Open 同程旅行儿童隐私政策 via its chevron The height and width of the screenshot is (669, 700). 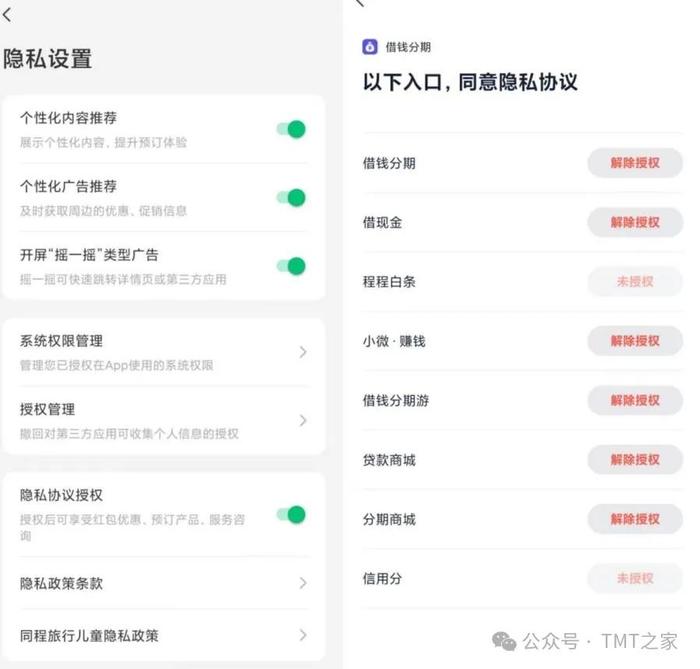point(303,635)
